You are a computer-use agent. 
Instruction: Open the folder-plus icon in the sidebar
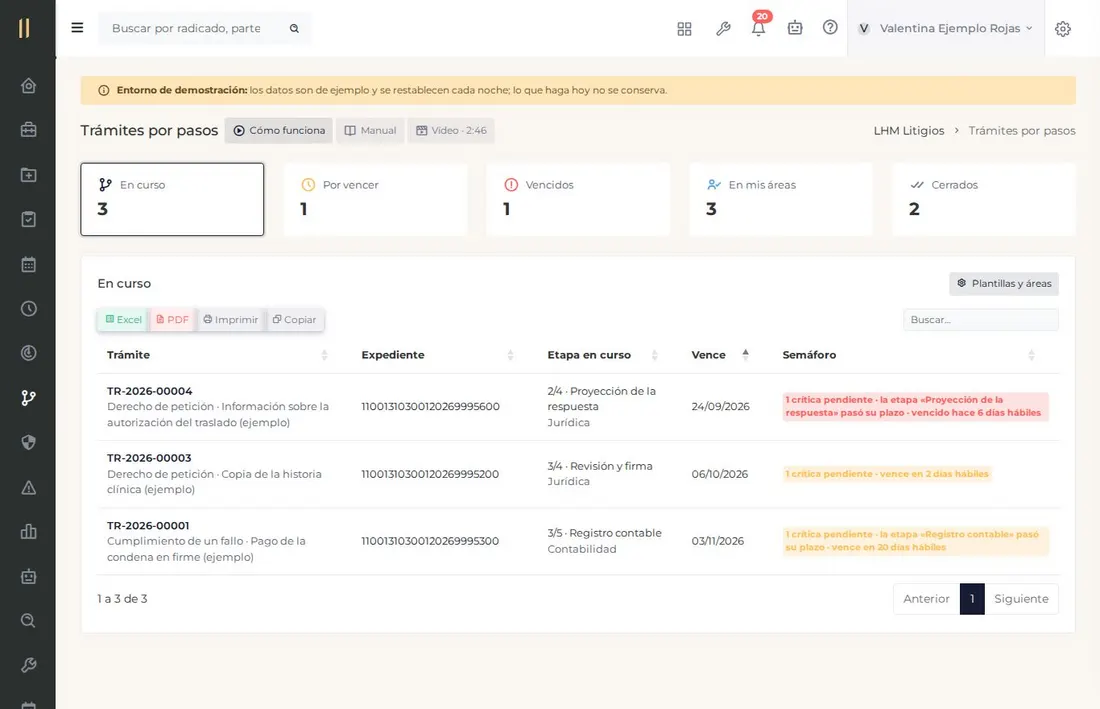coord(28,175)
